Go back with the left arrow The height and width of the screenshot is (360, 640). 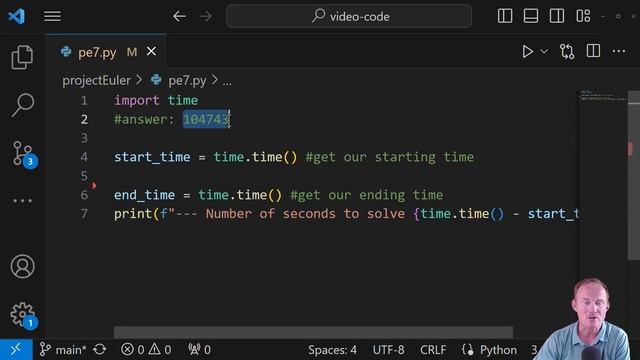click(180, 16)
